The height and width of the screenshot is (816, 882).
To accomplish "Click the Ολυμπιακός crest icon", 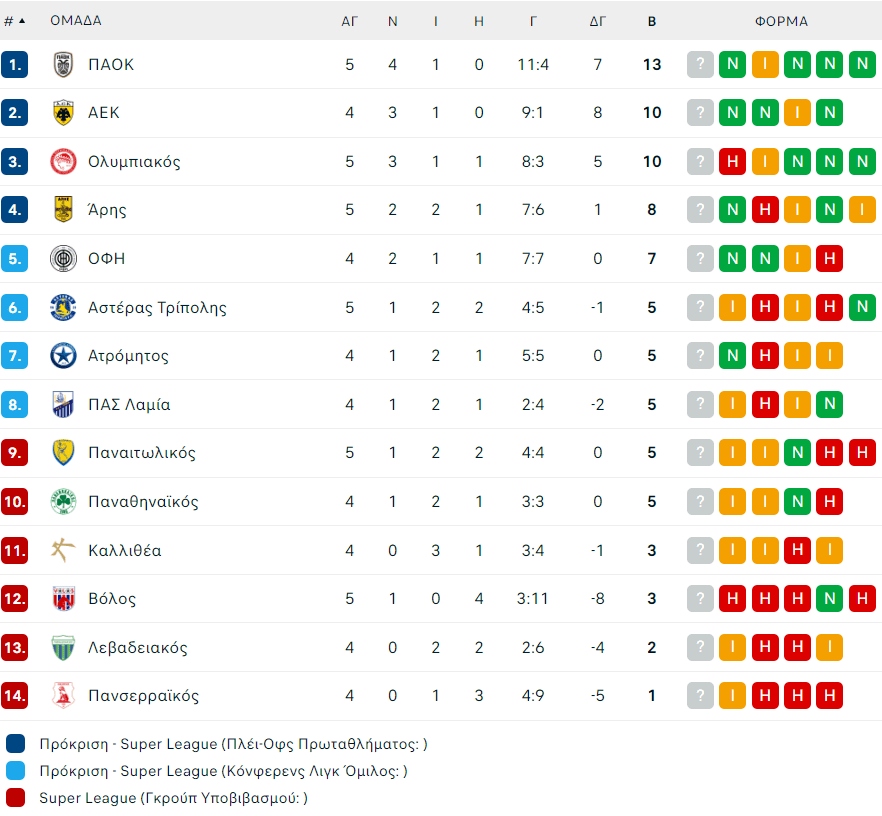I will 64,162.
